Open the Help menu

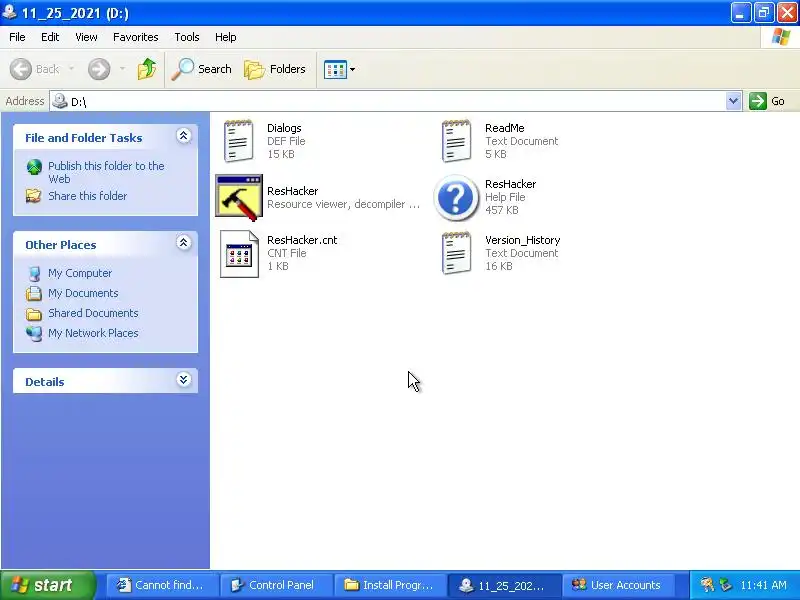pyautogui.click(x=226, y=37)
